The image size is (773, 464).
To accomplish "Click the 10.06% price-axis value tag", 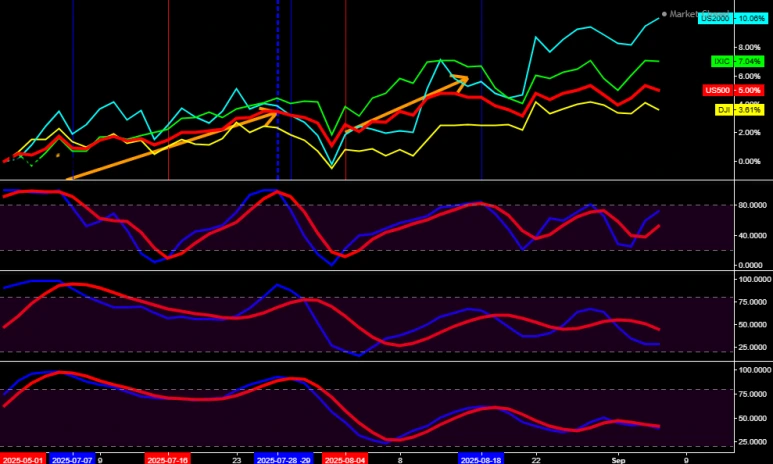I will (751, 19).
